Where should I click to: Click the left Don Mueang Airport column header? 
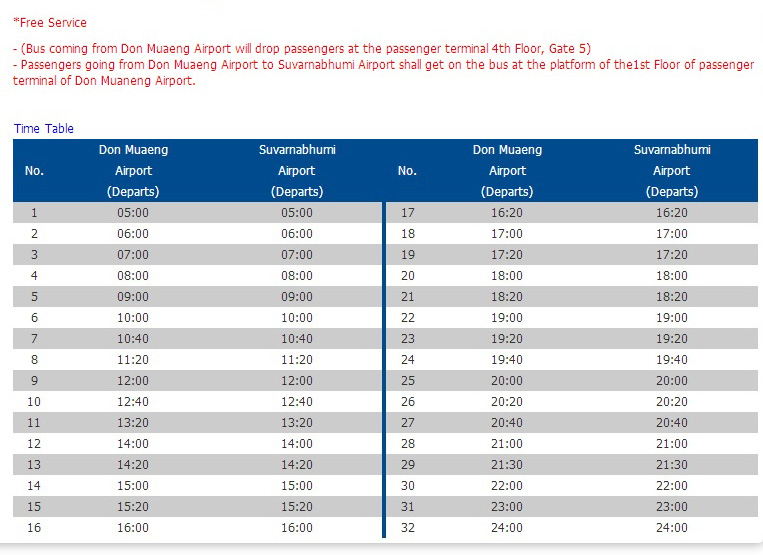(x=133, y=171)
